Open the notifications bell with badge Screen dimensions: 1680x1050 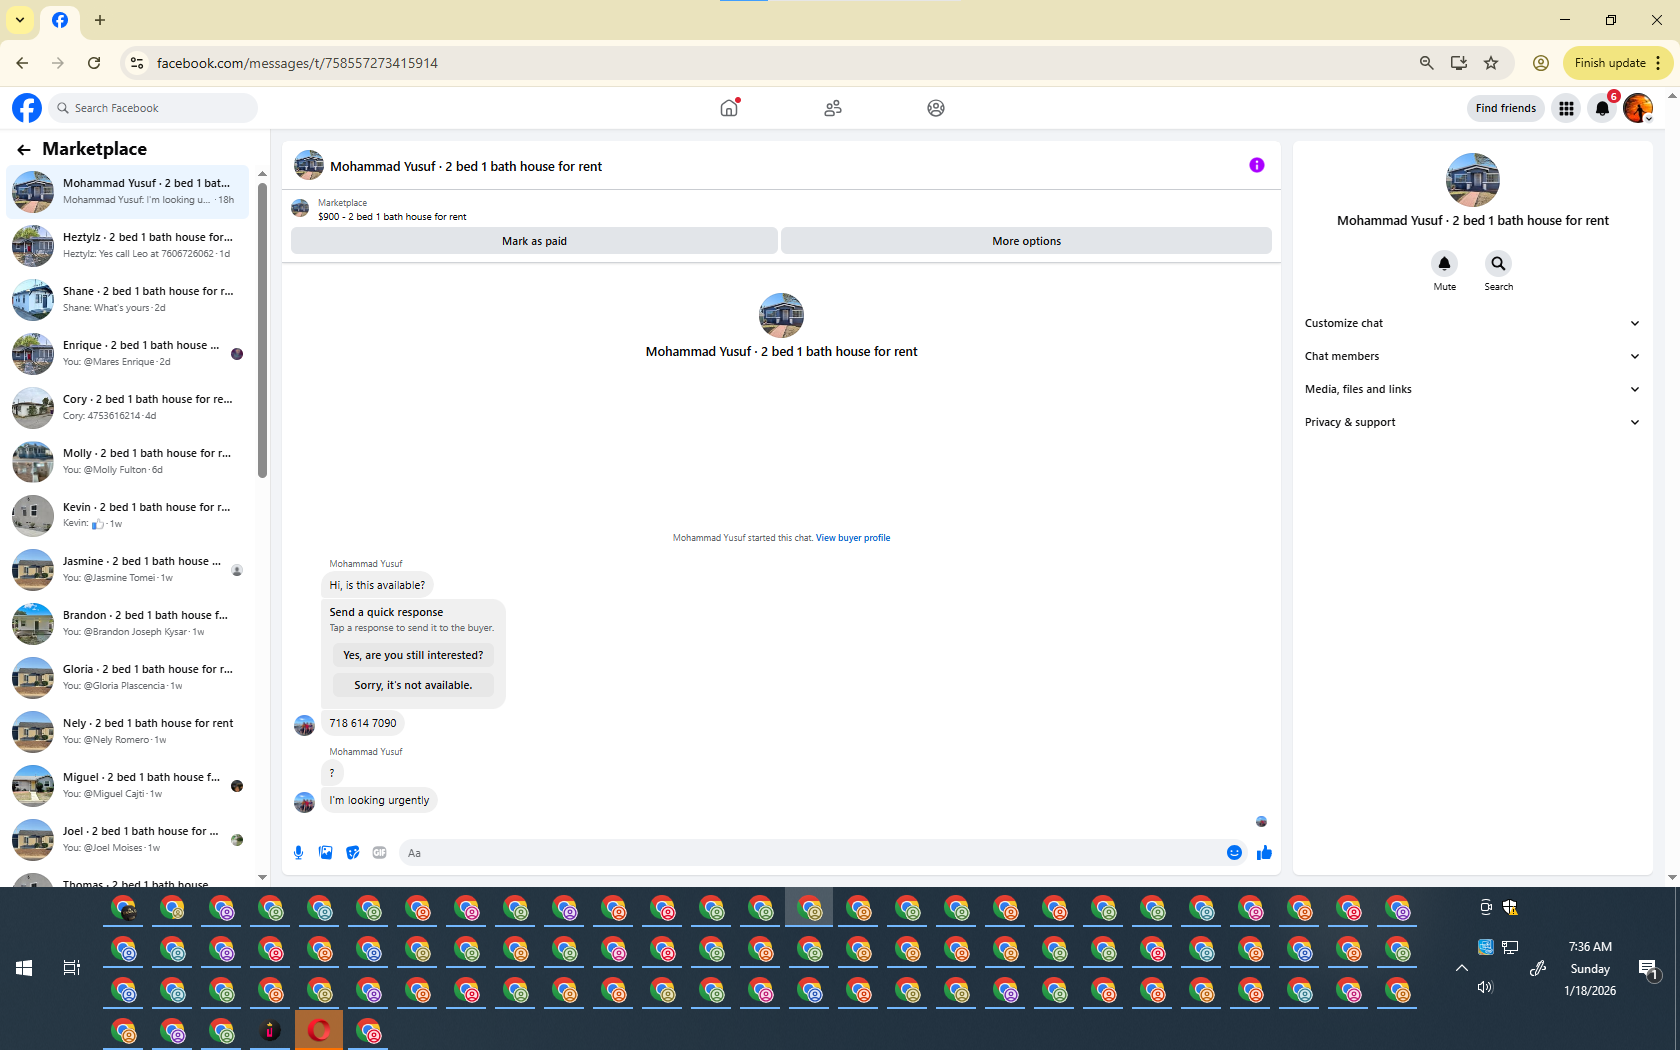click(x=1602, y=108)
